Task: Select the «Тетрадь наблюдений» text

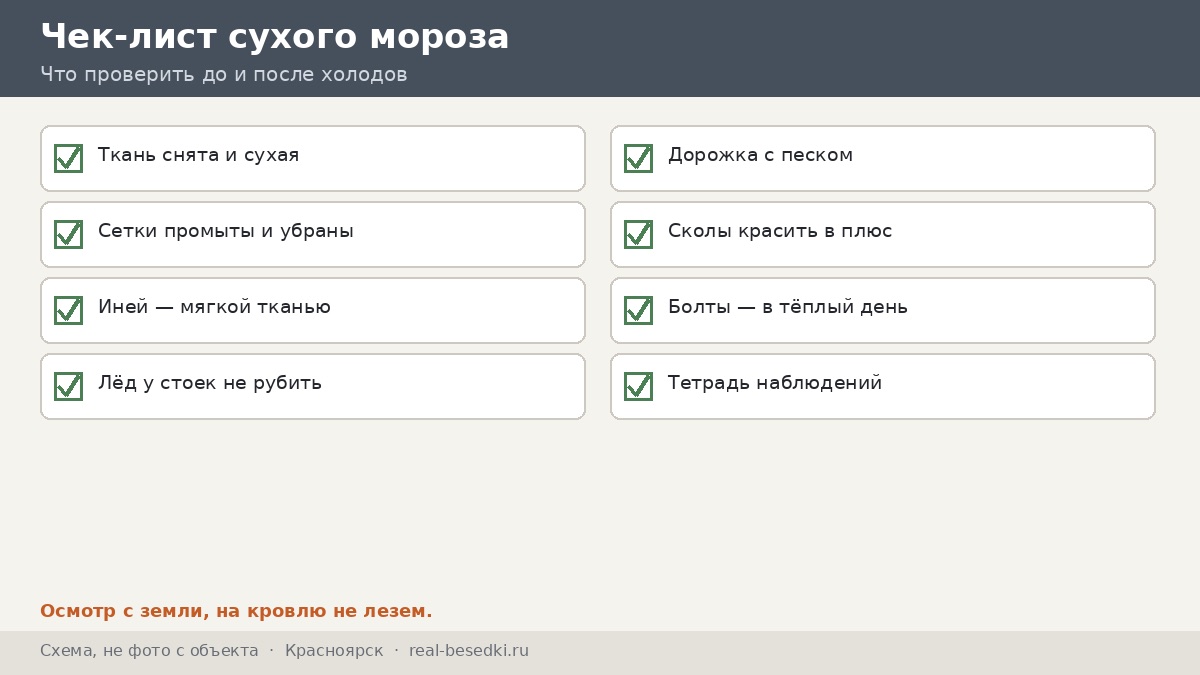Action: pos(775,383)
